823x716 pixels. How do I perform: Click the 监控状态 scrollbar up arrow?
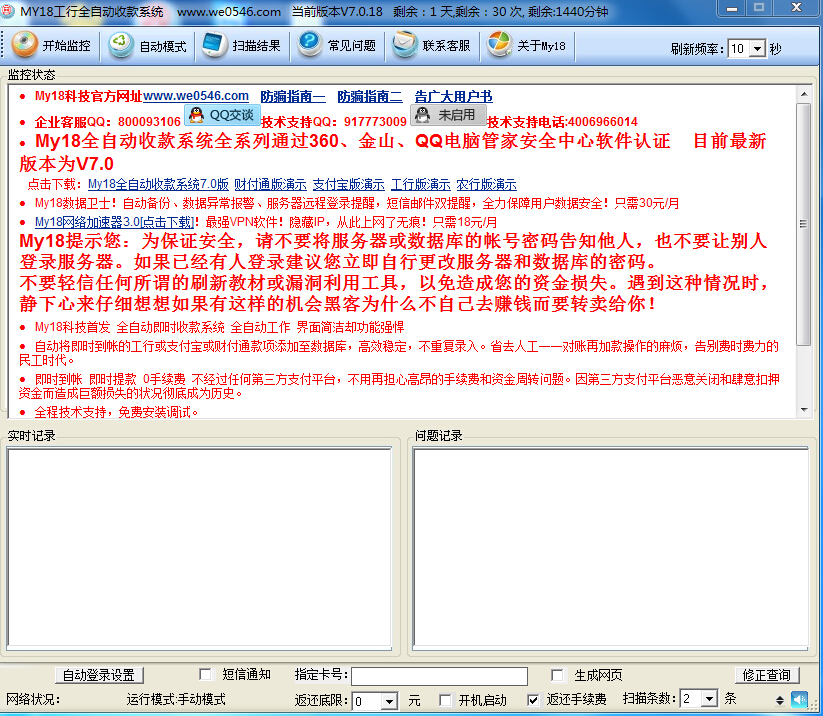tap(804, 94)
